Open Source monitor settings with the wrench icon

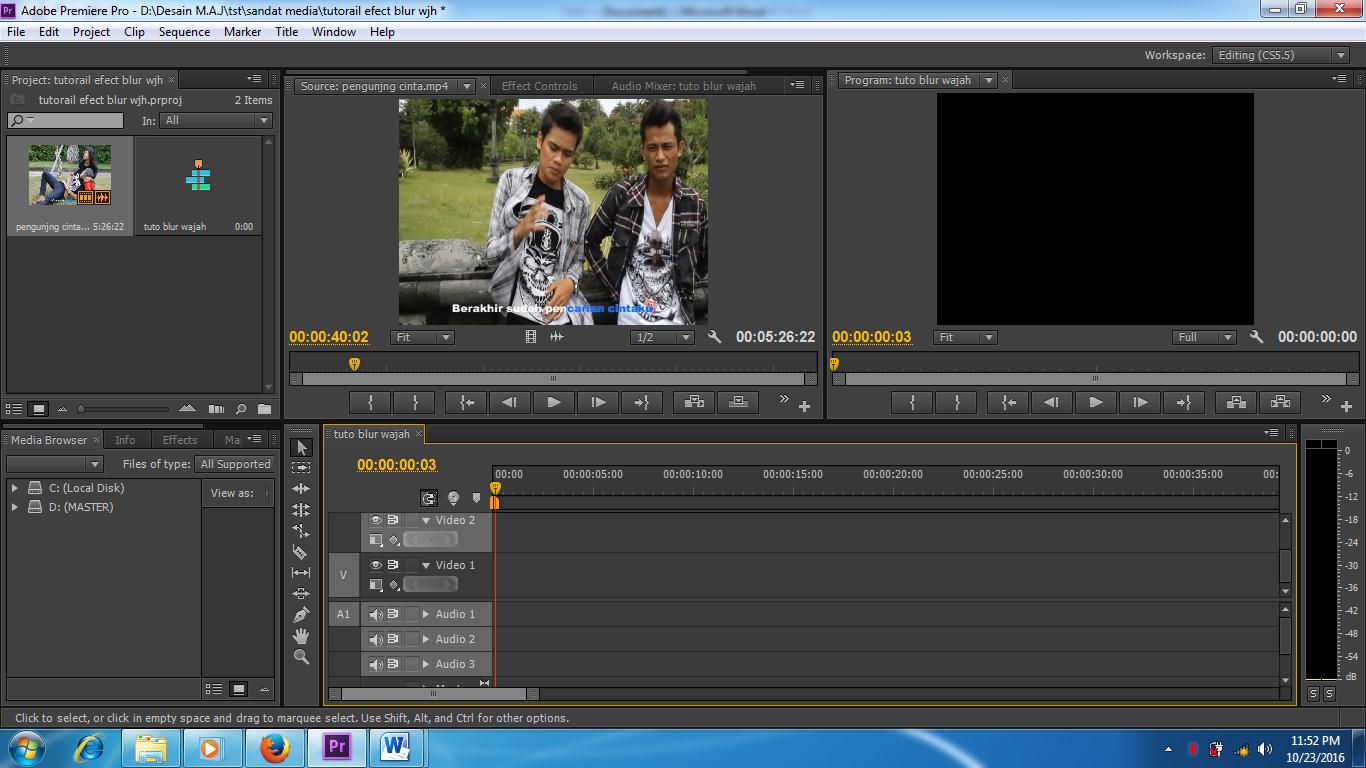(714, 337)
